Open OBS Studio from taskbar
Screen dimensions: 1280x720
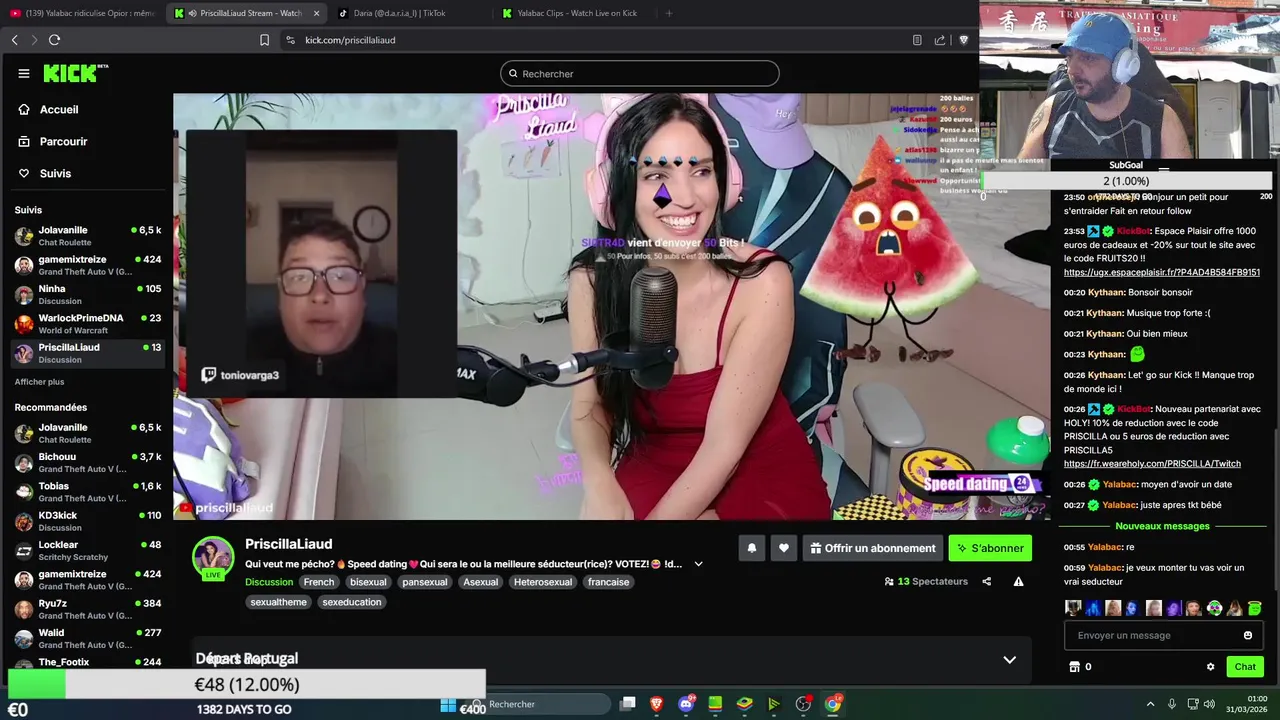803,704
